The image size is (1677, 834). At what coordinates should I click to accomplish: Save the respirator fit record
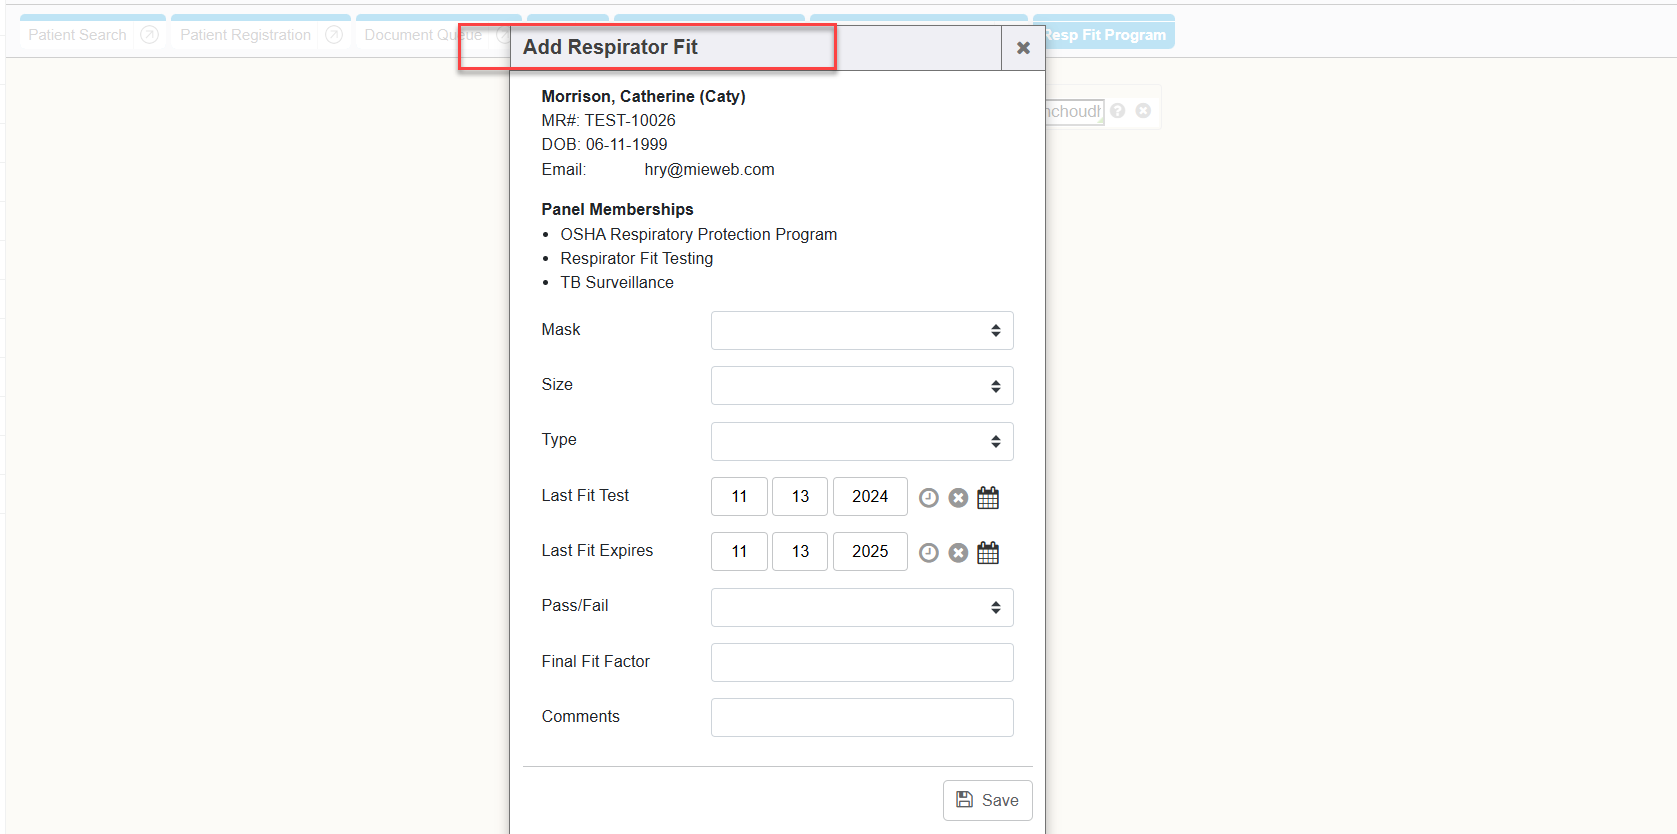987,800
